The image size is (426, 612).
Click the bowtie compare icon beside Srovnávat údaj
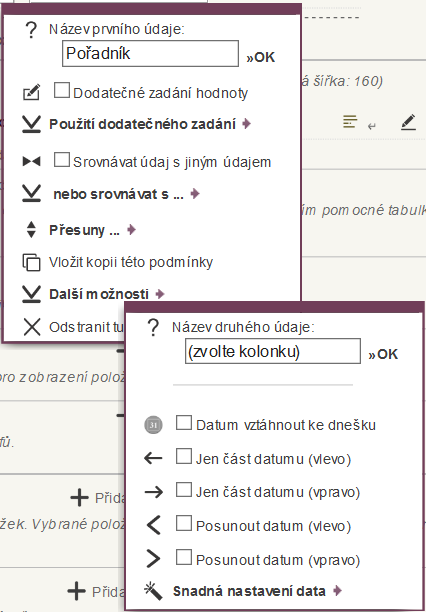click(x=31, y=161)
